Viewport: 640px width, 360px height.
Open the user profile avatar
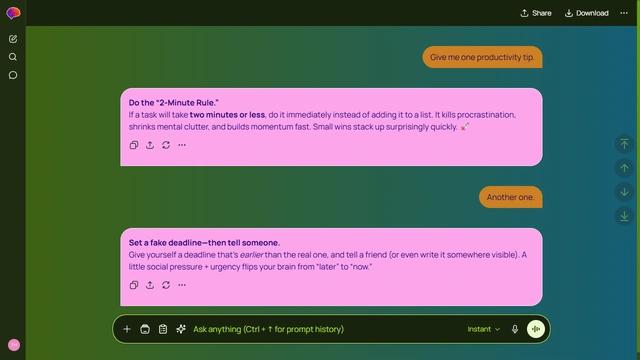[14, 345]
